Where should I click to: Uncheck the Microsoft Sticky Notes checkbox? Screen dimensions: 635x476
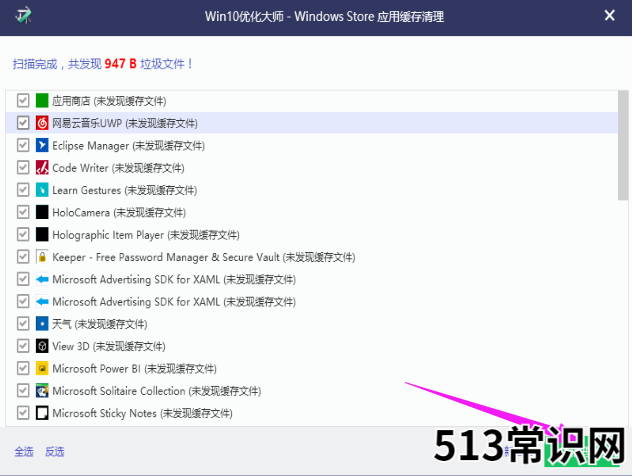[23, 412]
